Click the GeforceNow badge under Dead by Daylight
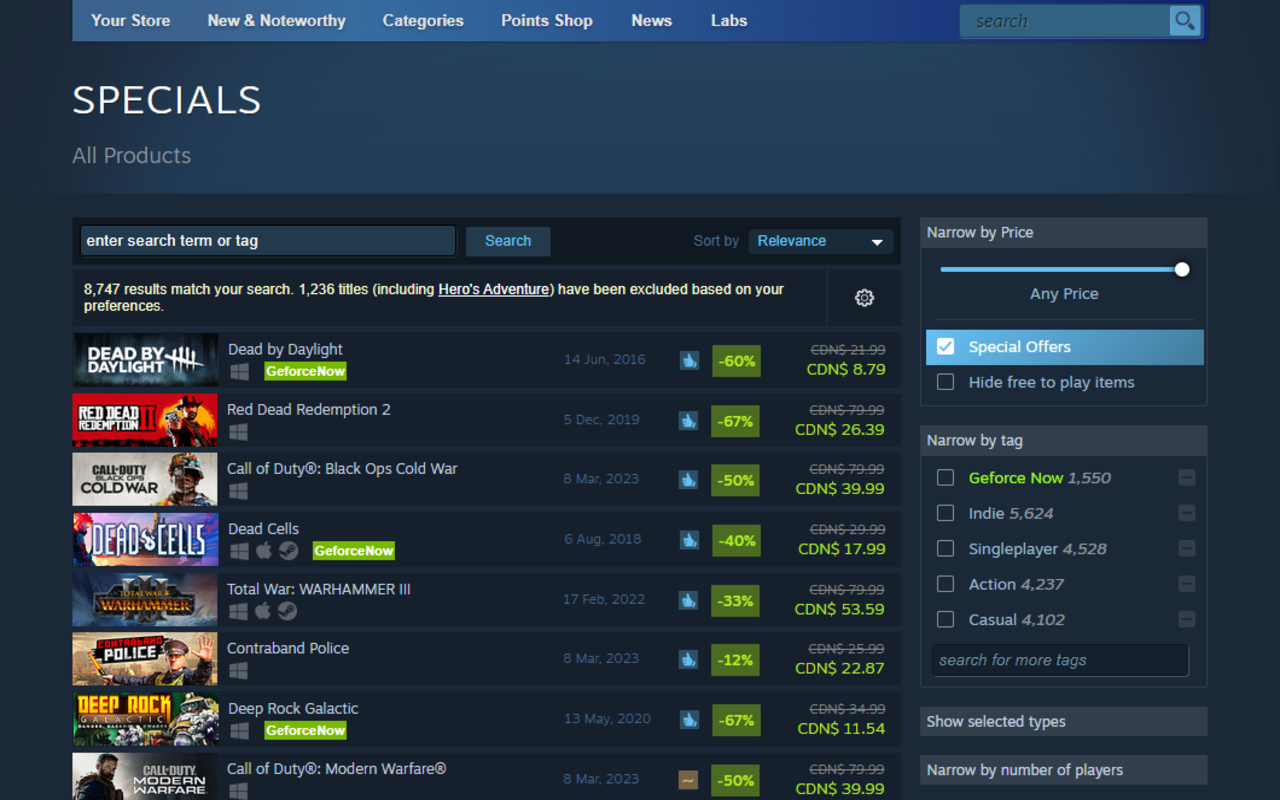Image resolution: width=1280 pixels, height=800 pixels. [305, 371]
